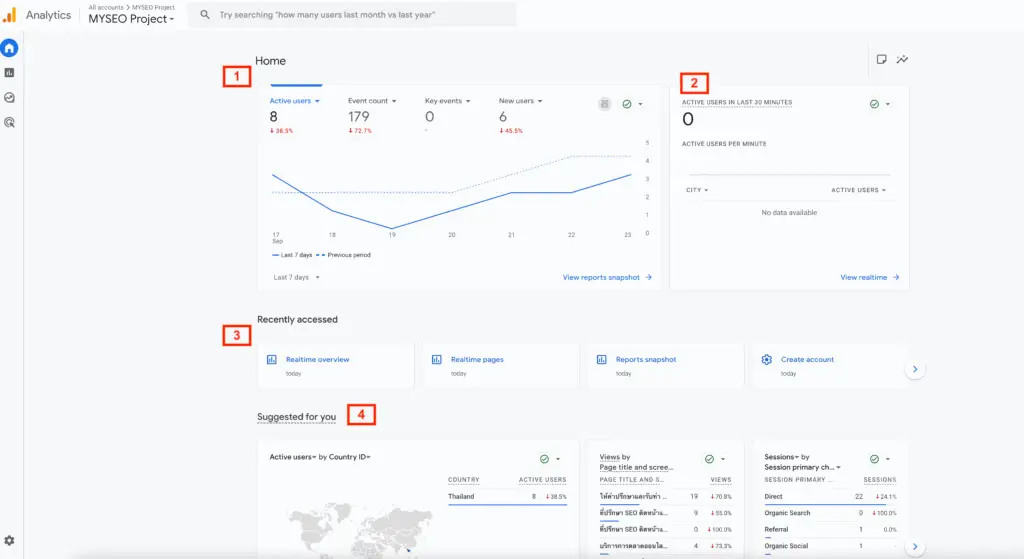1024x559 pixels.
Task: Open Event count metric dropdown
Action: (x=372, y=101)
